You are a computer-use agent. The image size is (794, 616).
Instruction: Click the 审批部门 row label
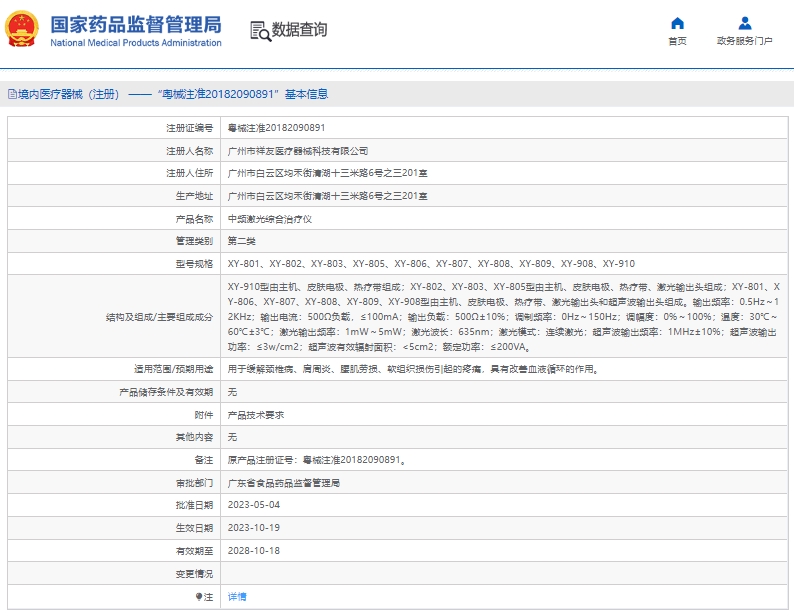point(194,483)
